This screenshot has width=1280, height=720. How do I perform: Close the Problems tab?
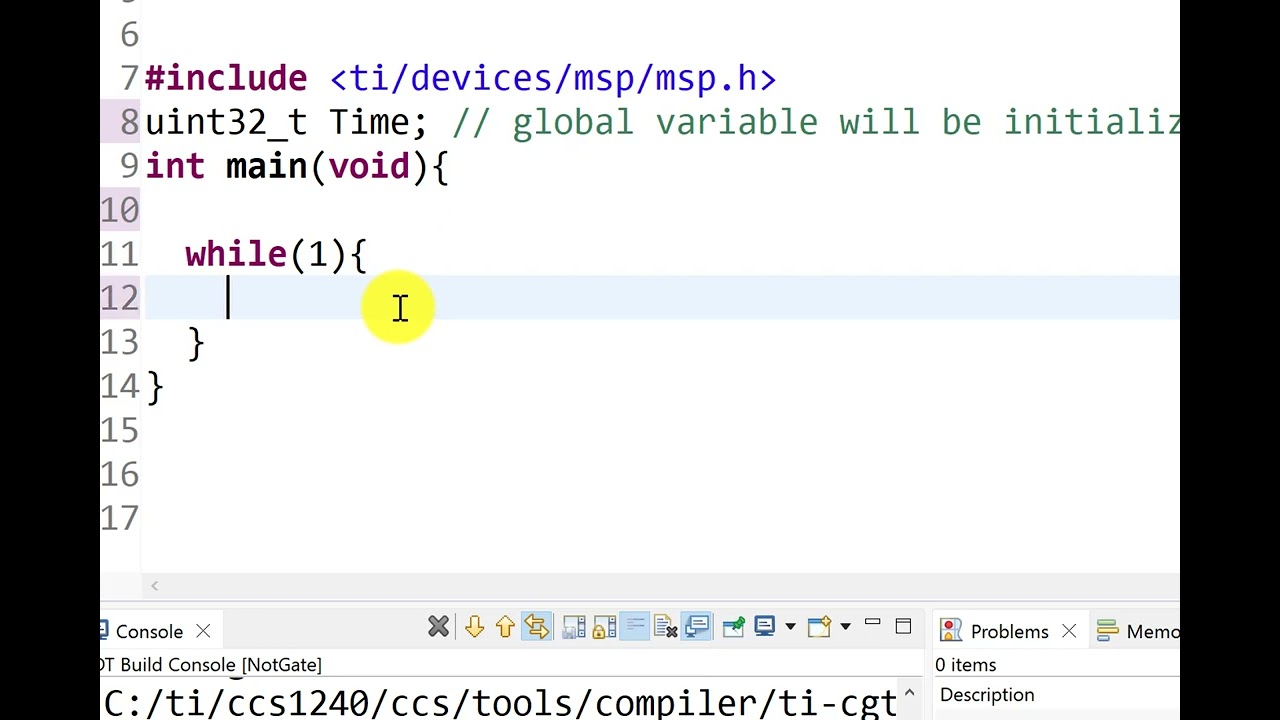[1069, 631]
